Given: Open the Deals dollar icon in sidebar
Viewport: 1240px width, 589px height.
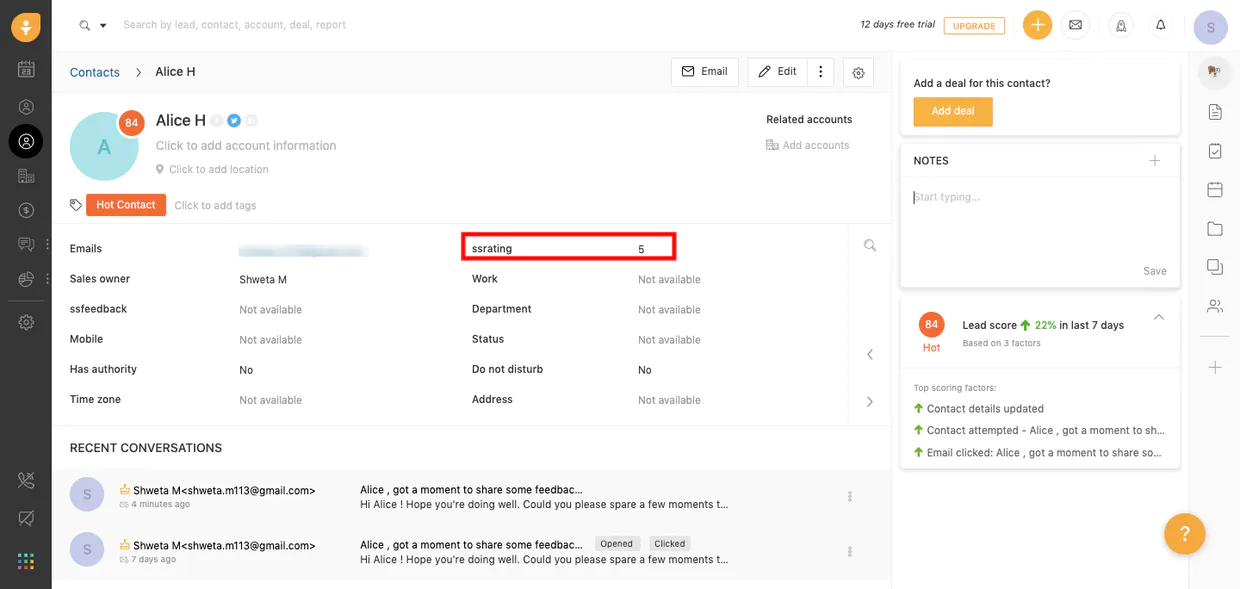Looking at the screenshot, I should pyautogui.click(x=26, y=210).
